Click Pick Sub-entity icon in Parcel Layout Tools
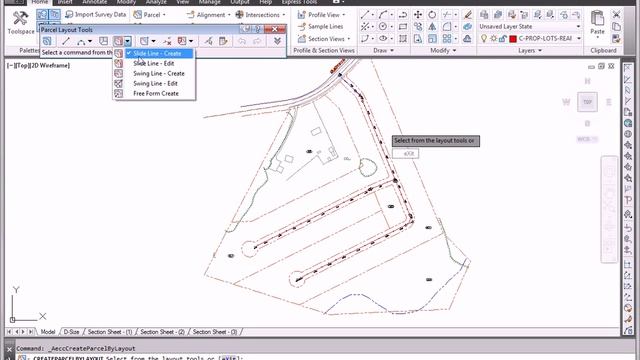This screenshot has height=360, width=640. tap(208, 41)
